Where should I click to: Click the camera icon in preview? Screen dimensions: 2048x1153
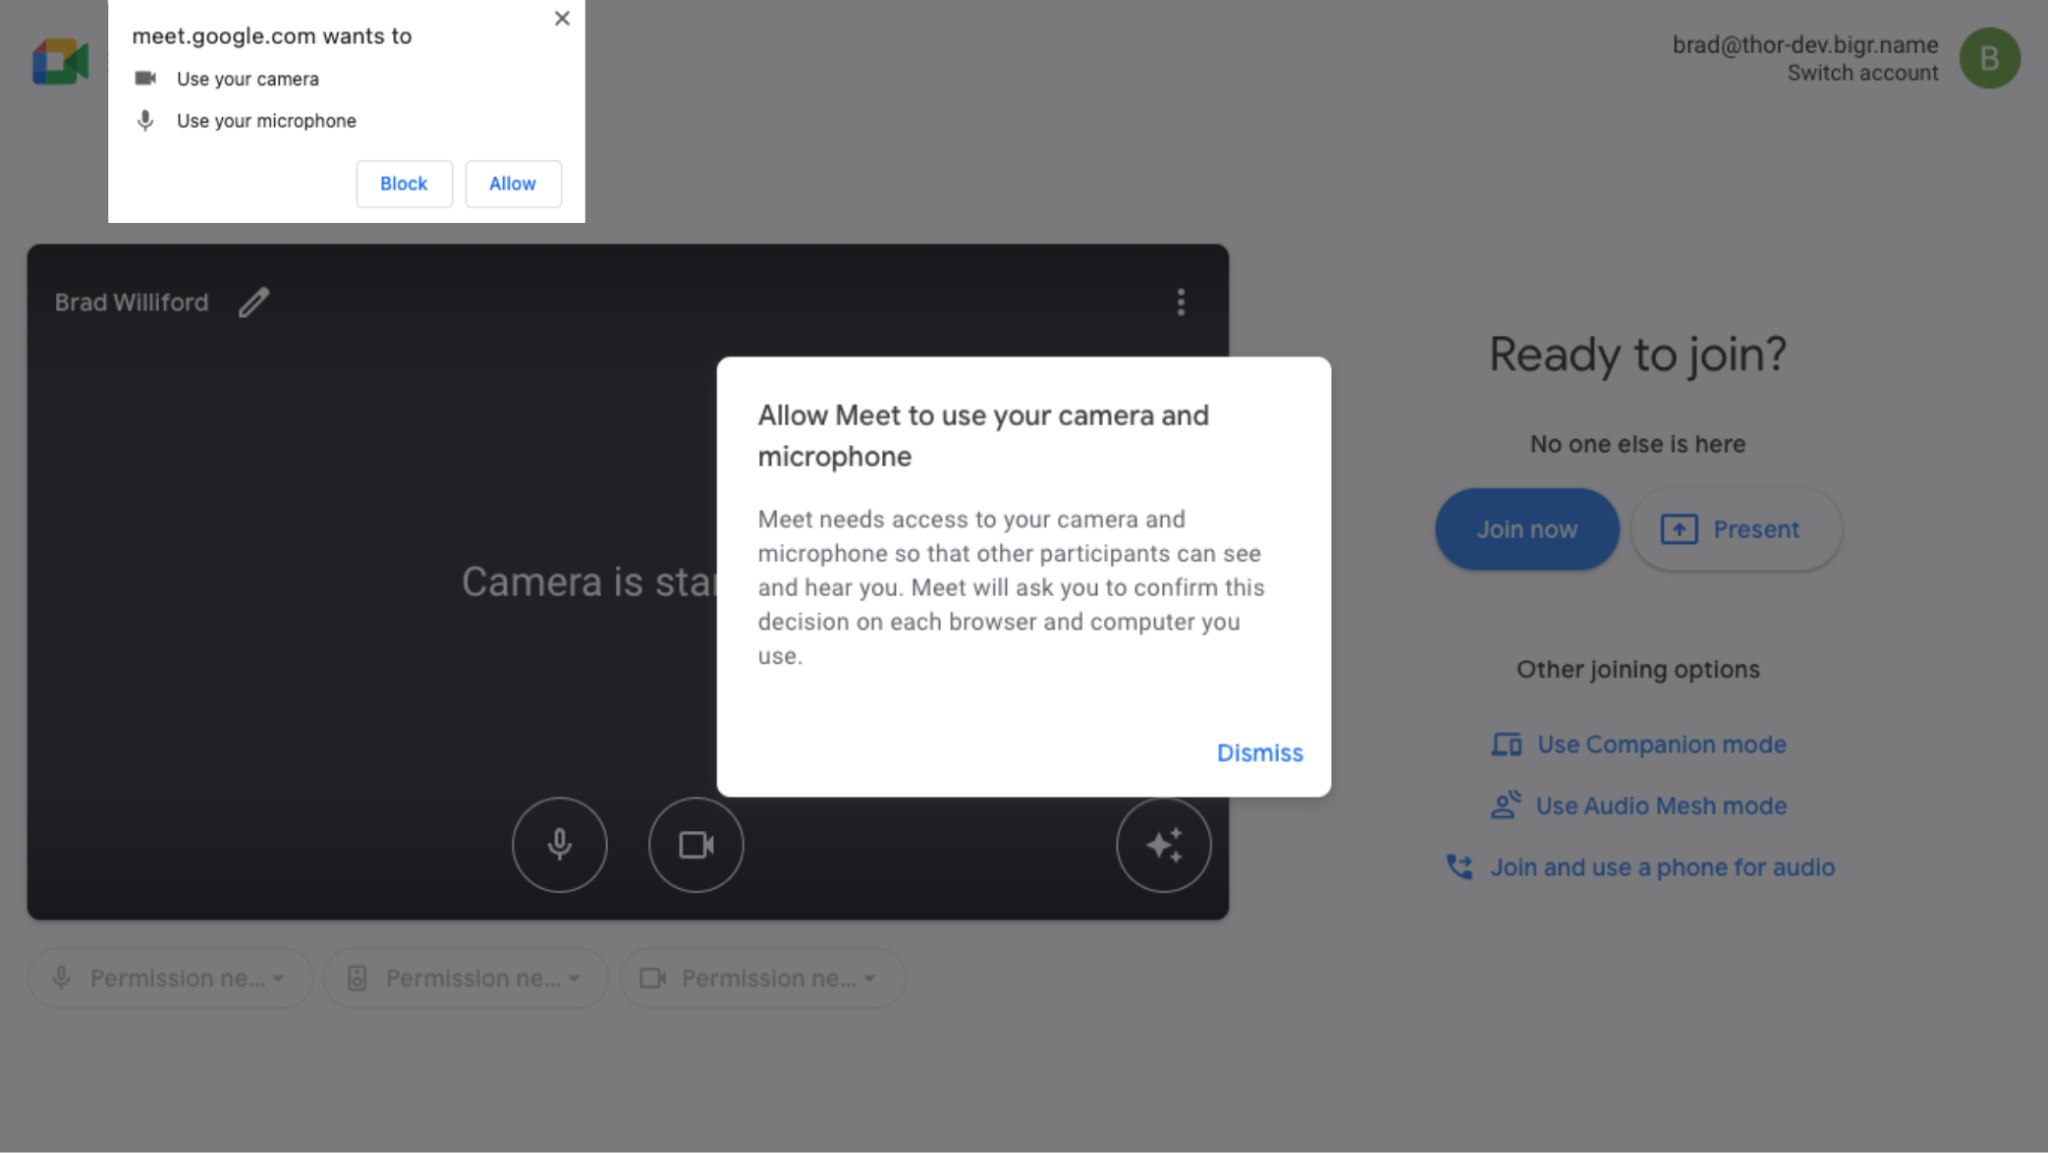pyautogui.click(x=698, y=844)
